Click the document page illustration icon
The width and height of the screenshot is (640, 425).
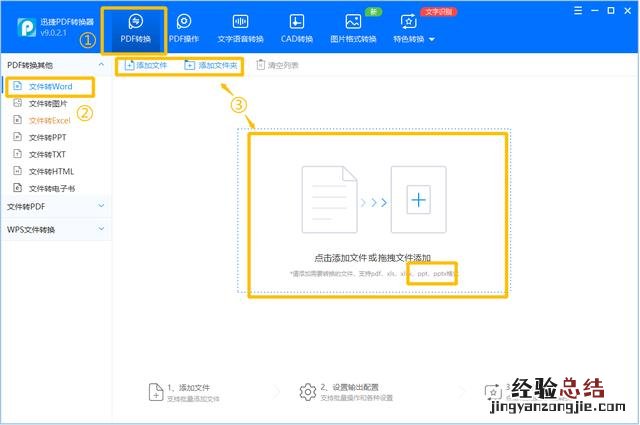pyautogui.click(x=330, y=200)
